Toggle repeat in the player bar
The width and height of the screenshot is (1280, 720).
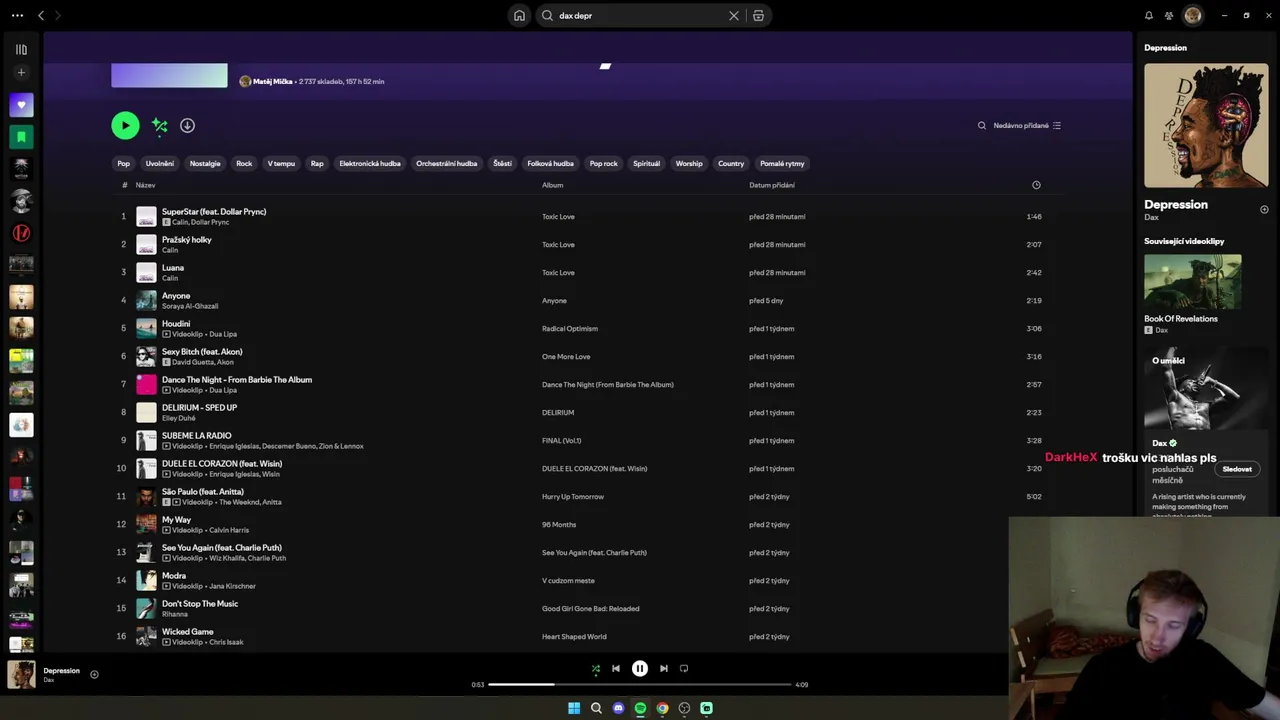click(684, 669)
